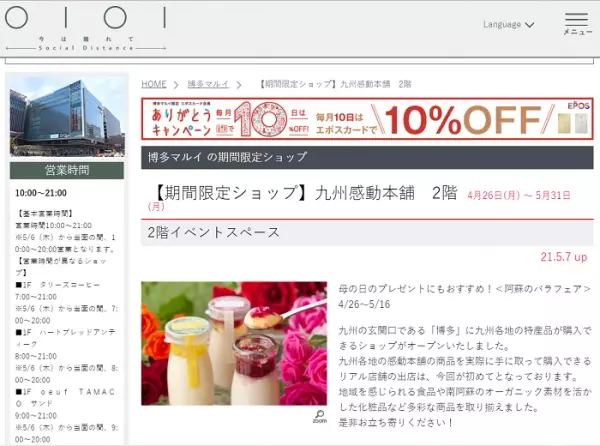Click the 4/26~5/16 fair dates
The height and width of the screenshot is (446, 600).
point(364,304)
